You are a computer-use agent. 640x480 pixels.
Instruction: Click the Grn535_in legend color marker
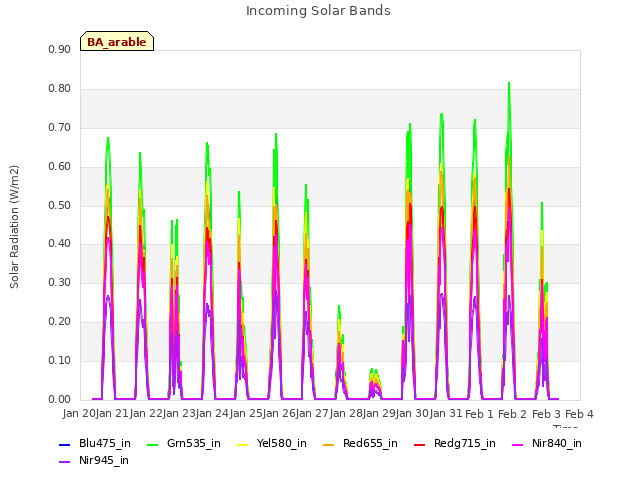pyautogui.click(x=152, y=444)
